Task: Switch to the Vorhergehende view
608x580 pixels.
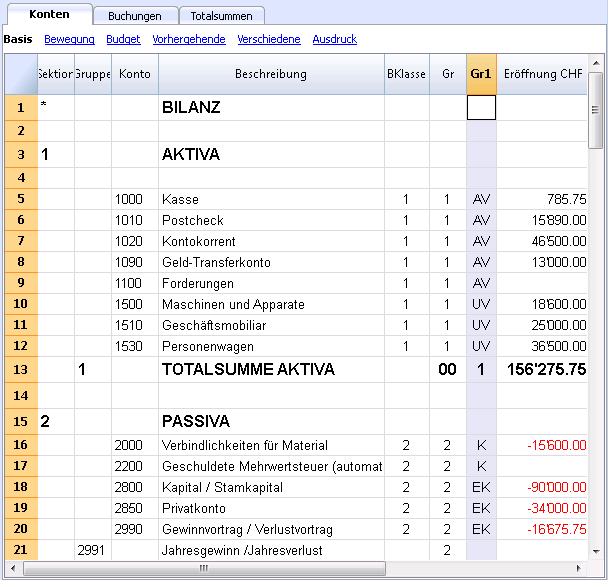Action: (x=189, y=39)
